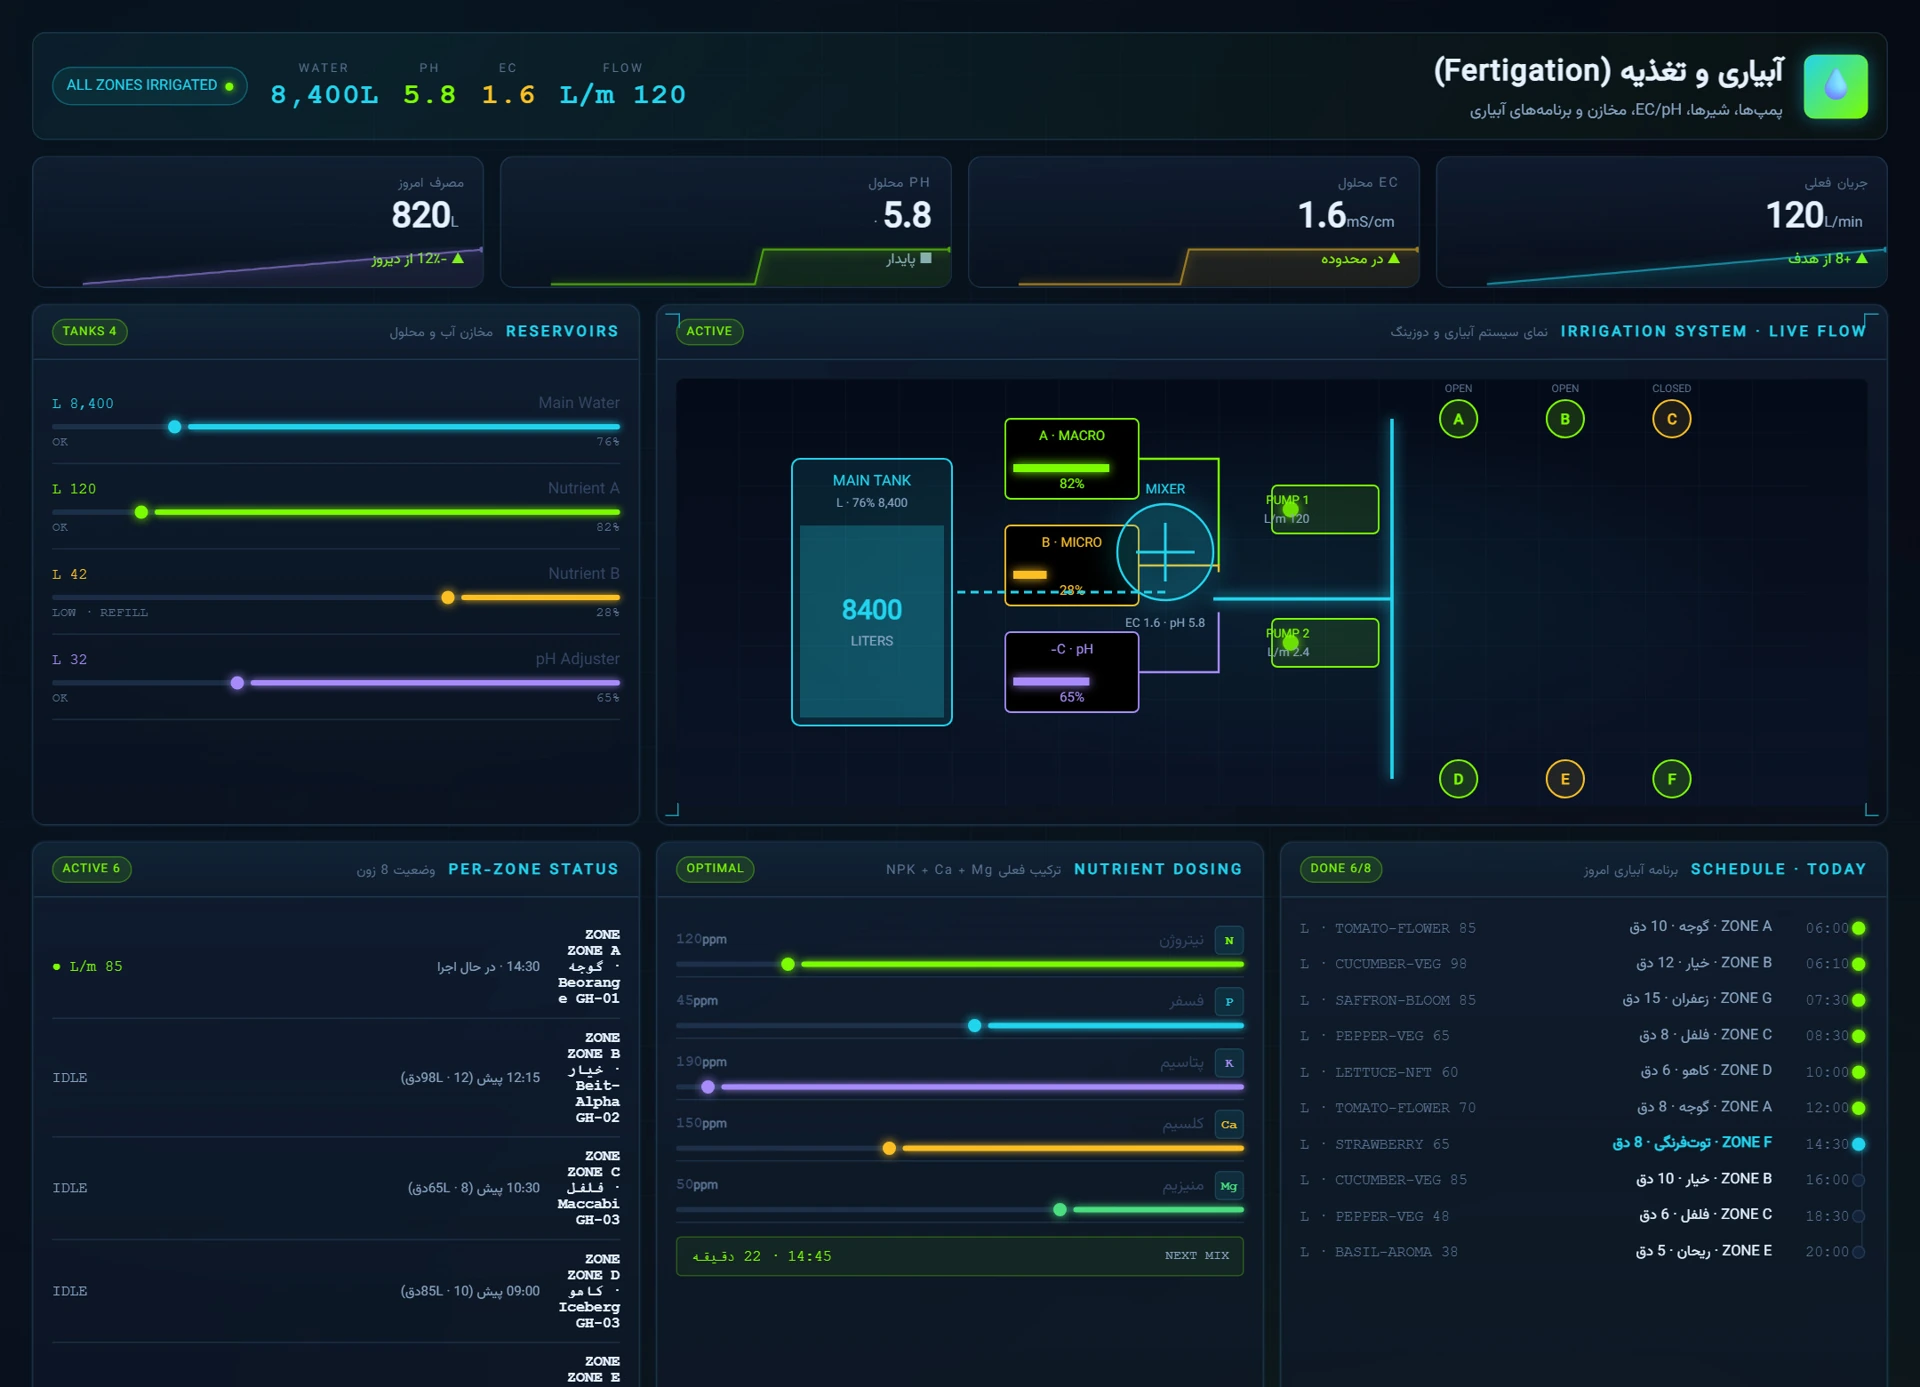
Task: Adjust the calcium 150ppm slider handle
Action: pos(889,1149)
